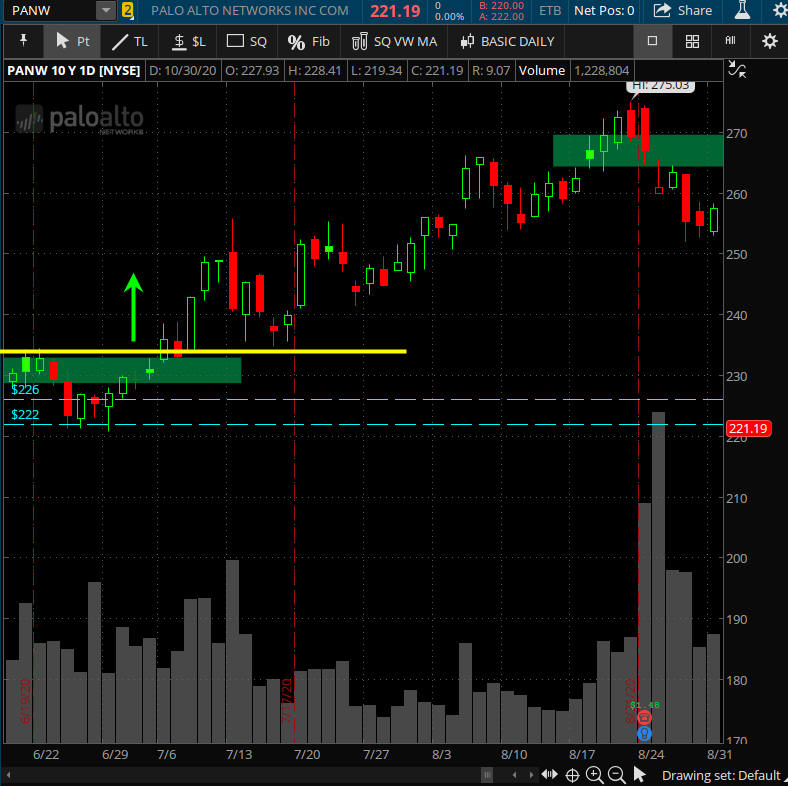Open the Drawing set: Default menu
The width and height of the screenshot is (788, 786).
click(x=720, y=775)
